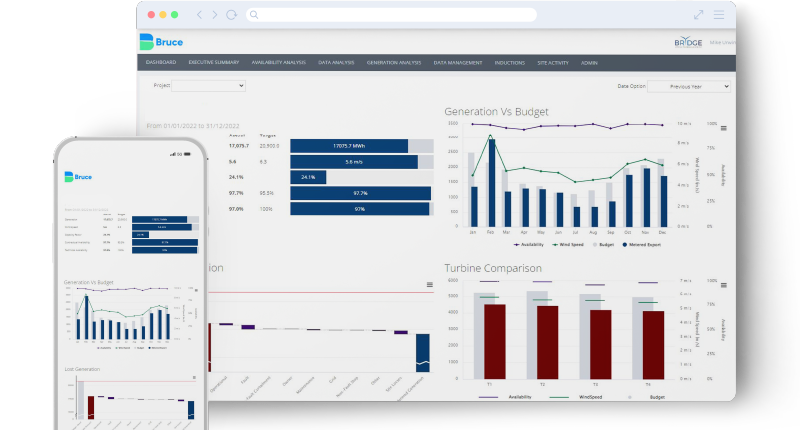Toggle Availability series in Generation Vs Budget legend

529,245
